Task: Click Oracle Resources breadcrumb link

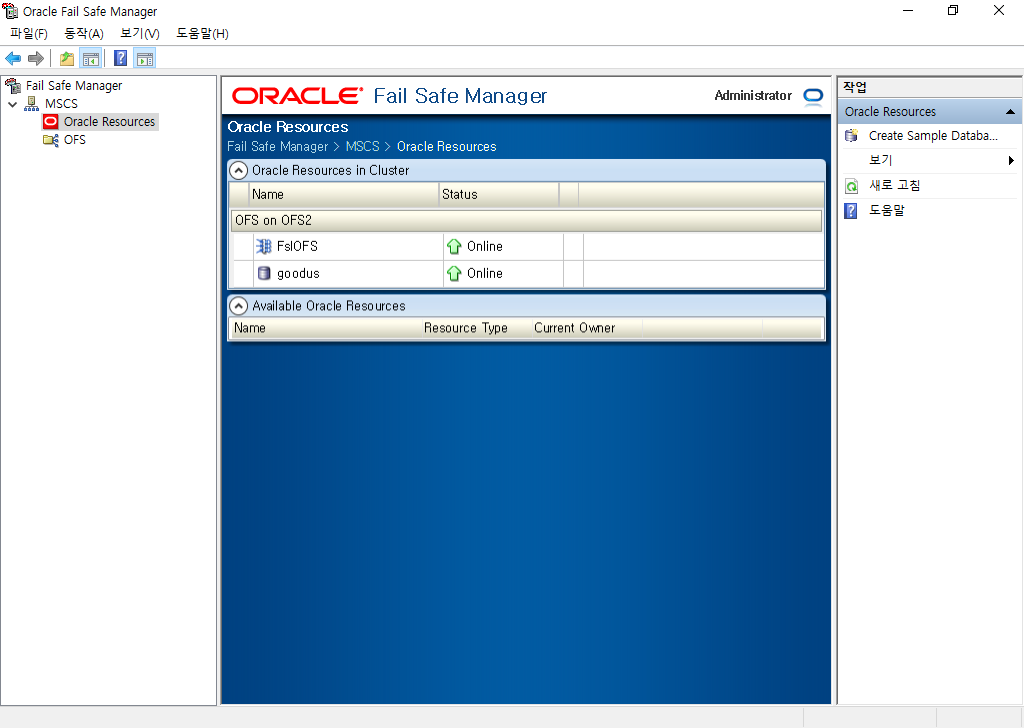Action: [x=447, y=146]
